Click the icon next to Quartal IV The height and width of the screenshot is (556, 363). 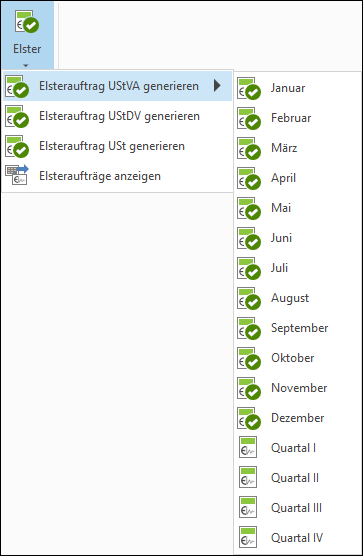click(248, 538)
